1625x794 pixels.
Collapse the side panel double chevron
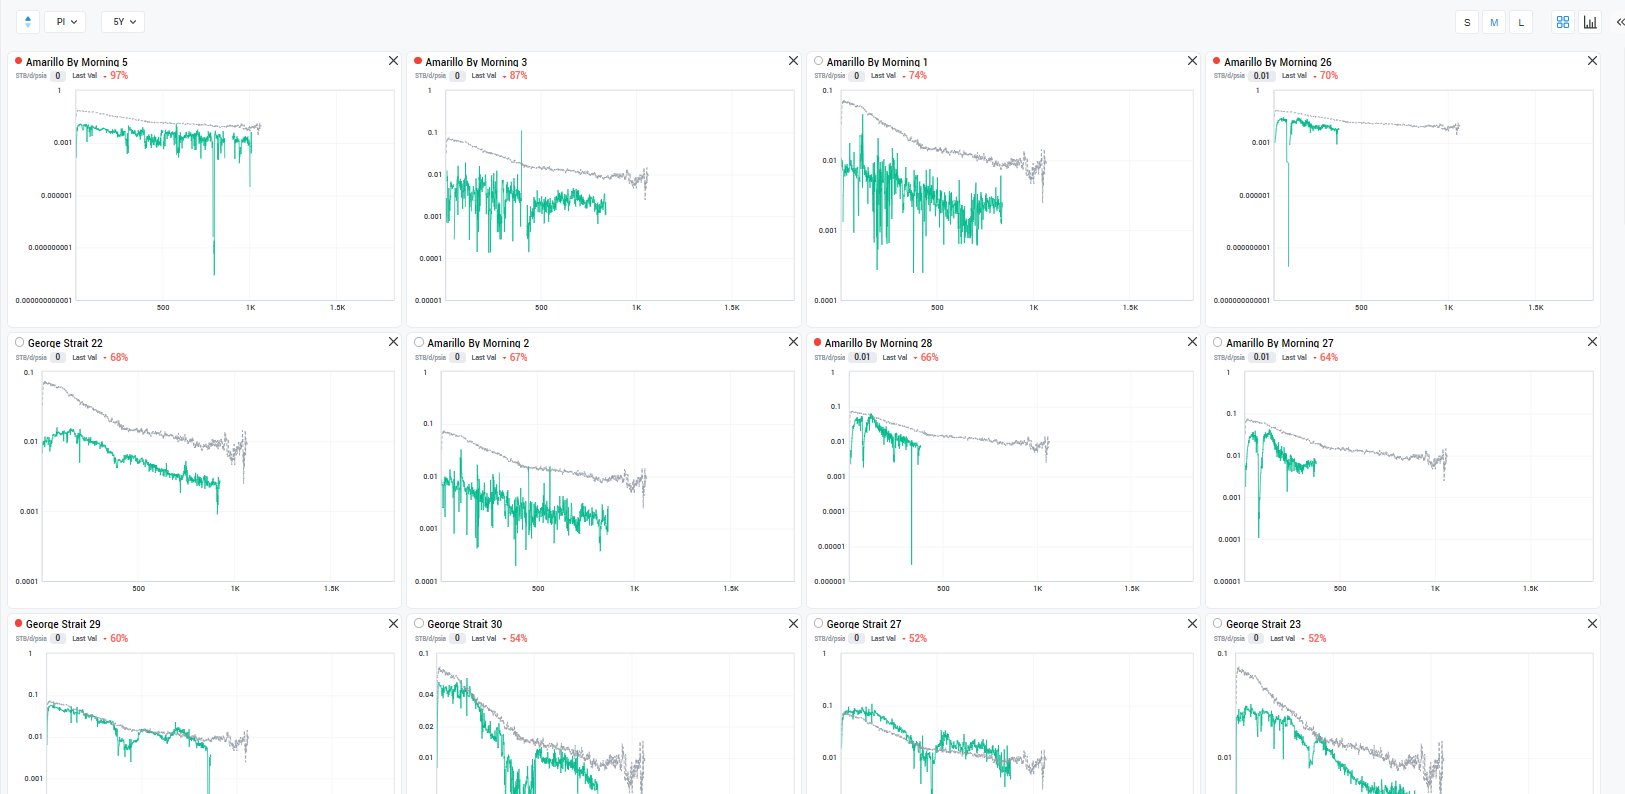pyautogui.click(x=1620, y=22)
